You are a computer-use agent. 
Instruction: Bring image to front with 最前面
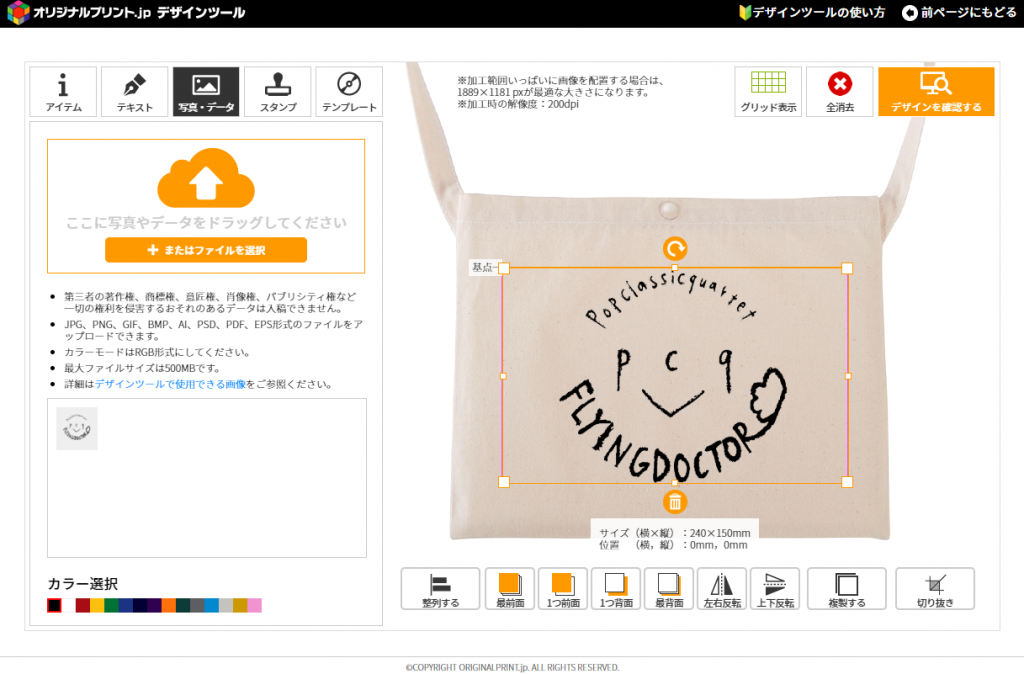coord(510,588)
